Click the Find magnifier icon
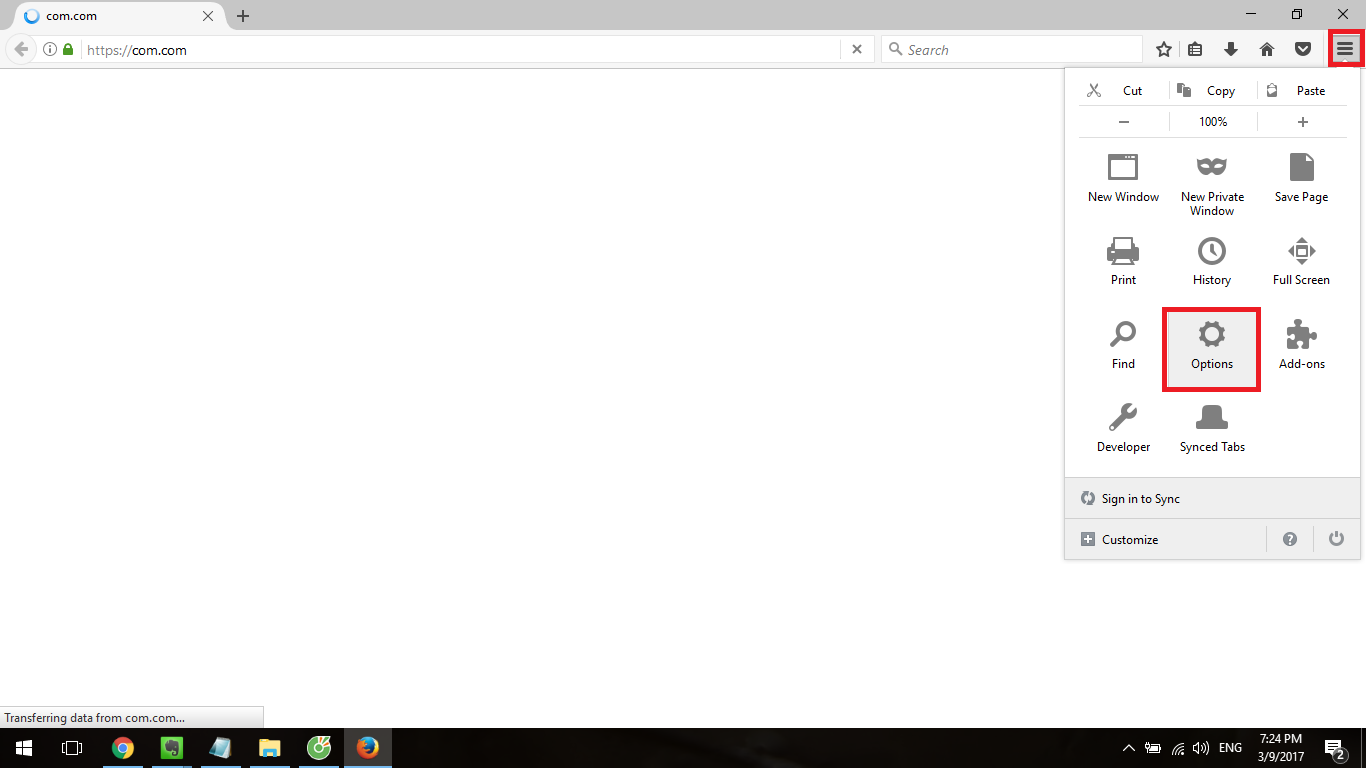 tap(1123, 334)
